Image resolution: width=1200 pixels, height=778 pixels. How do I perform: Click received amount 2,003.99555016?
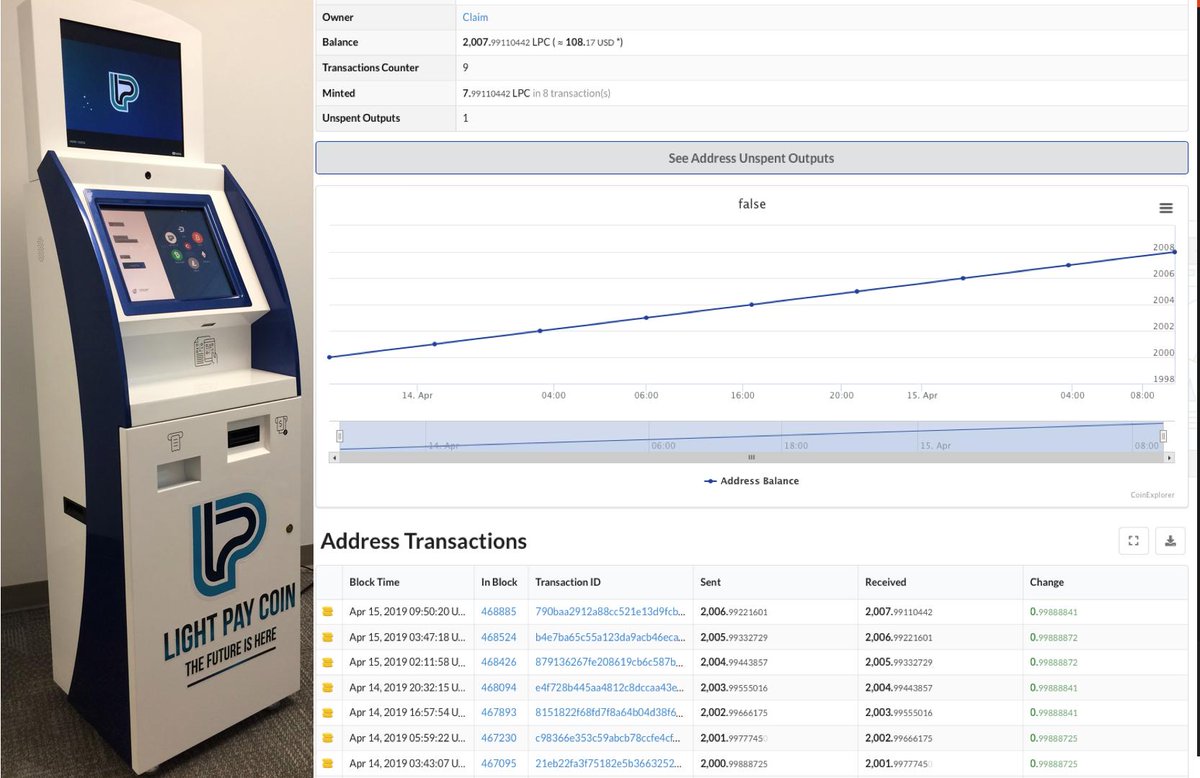coord(898,712)
